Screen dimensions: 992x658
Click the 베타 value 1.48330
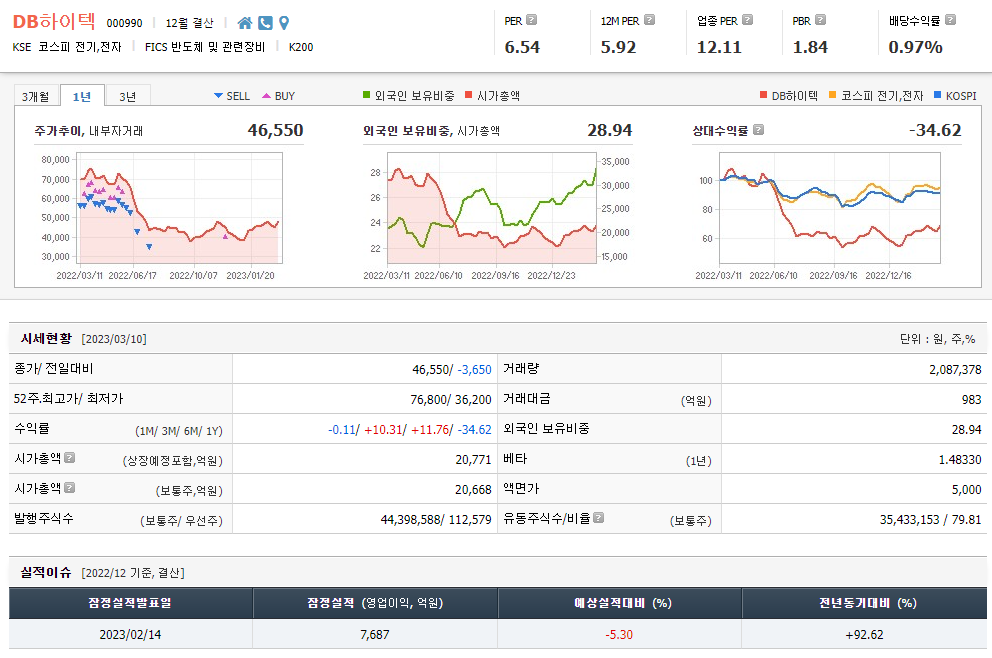point(960,459)
